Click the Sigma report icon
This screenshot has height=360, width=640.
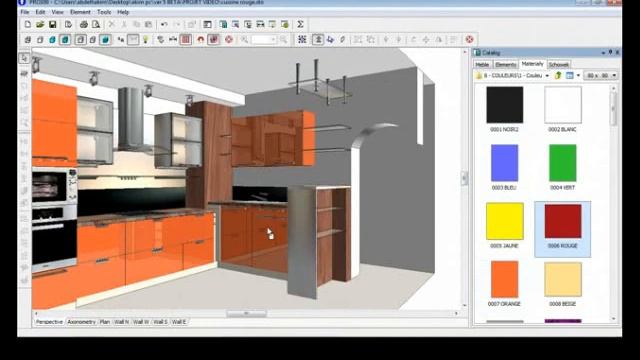[300, 24]
